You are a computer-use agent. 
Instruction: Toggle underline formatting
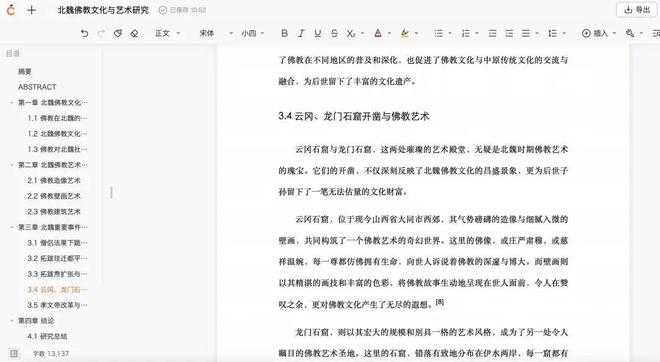click(x=317, y=33)
